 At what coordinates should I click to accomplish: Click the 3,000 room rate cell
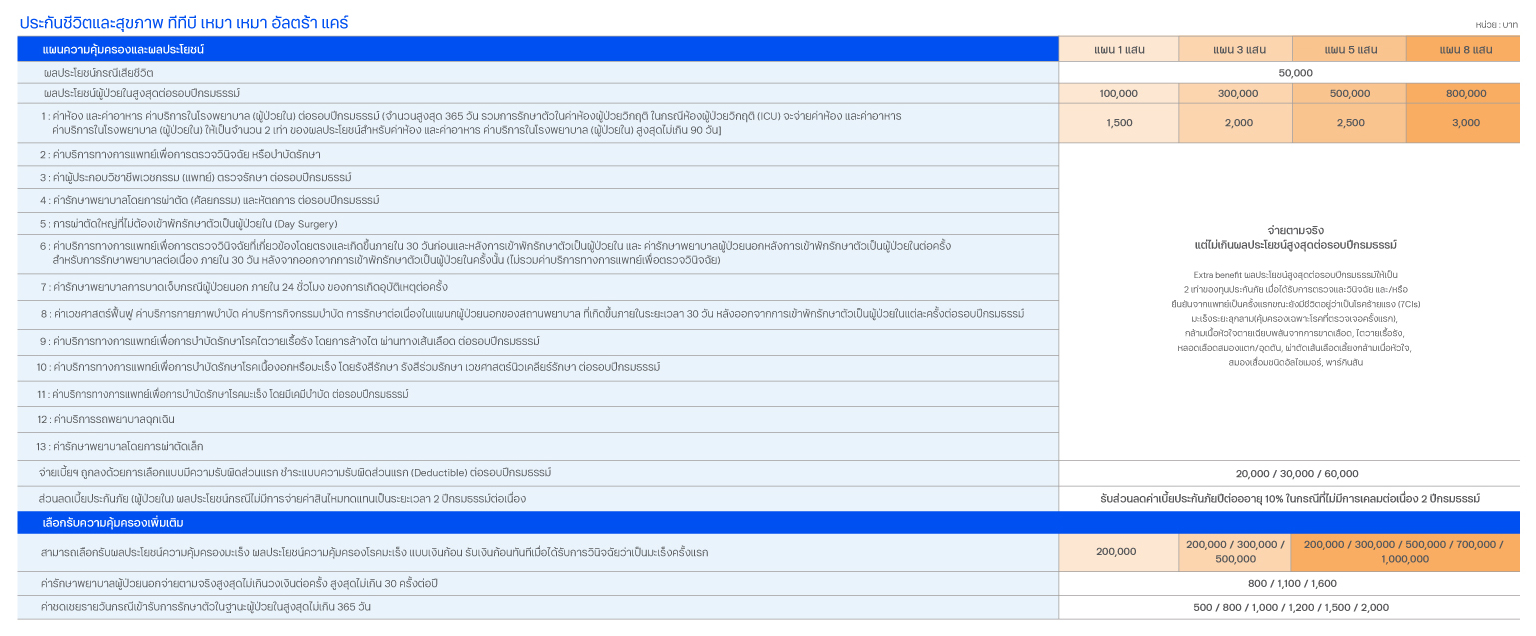(x=1464, y=123)
